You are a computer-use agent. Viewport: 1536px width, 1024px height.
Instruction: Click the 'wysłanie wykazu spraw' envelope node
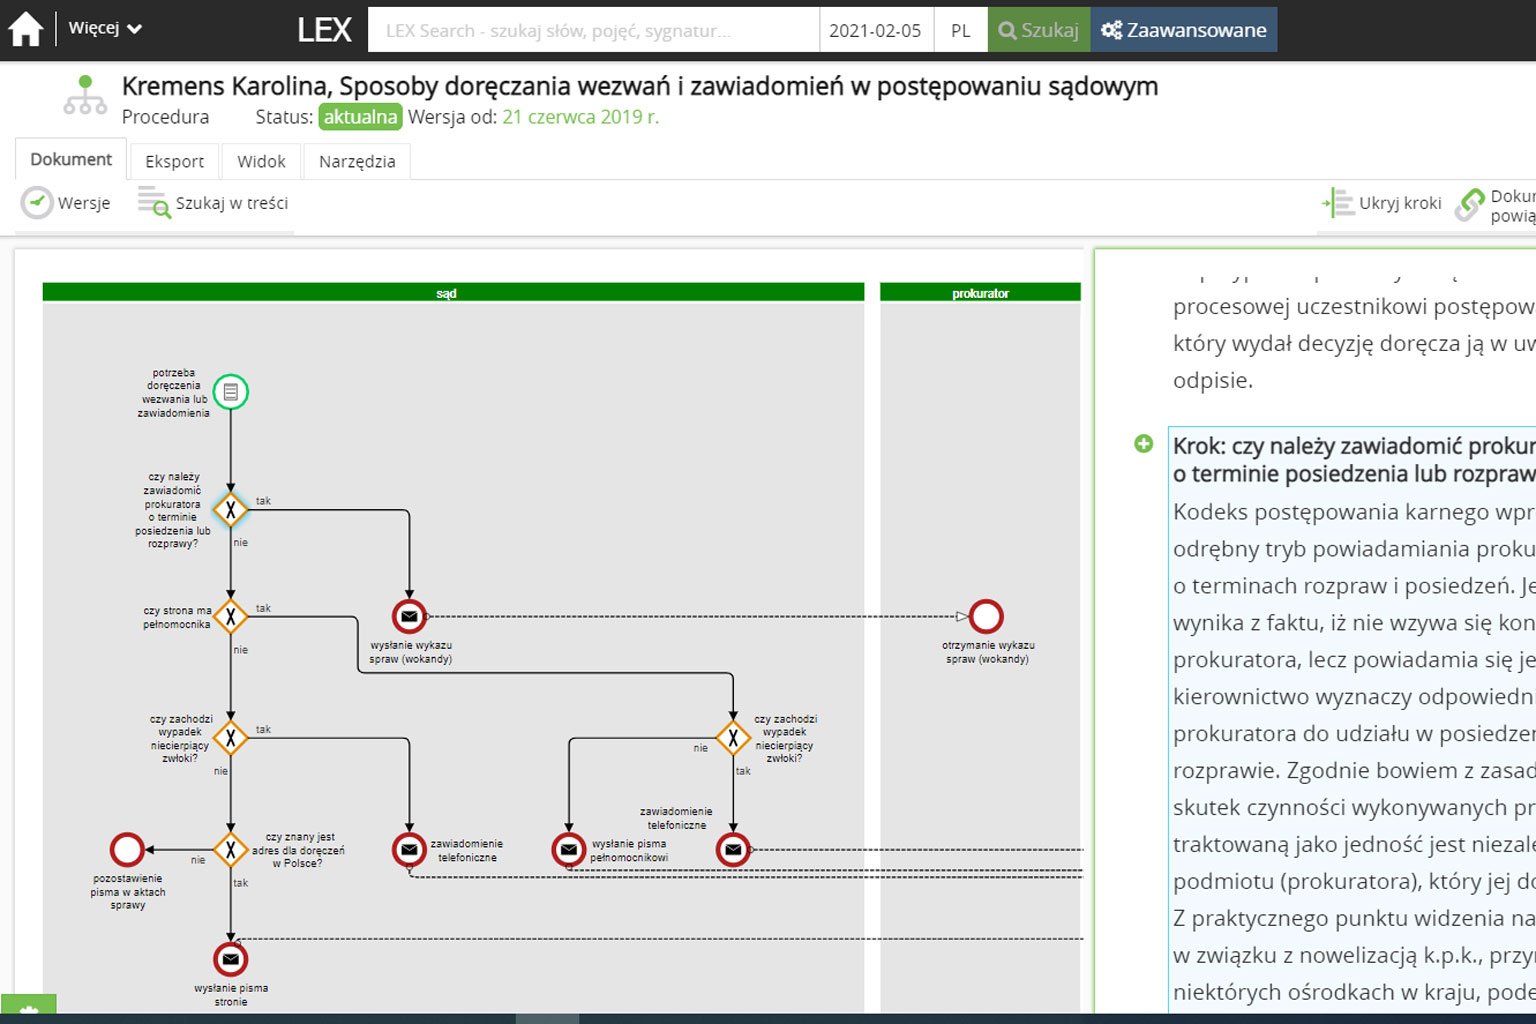(409, 617)
